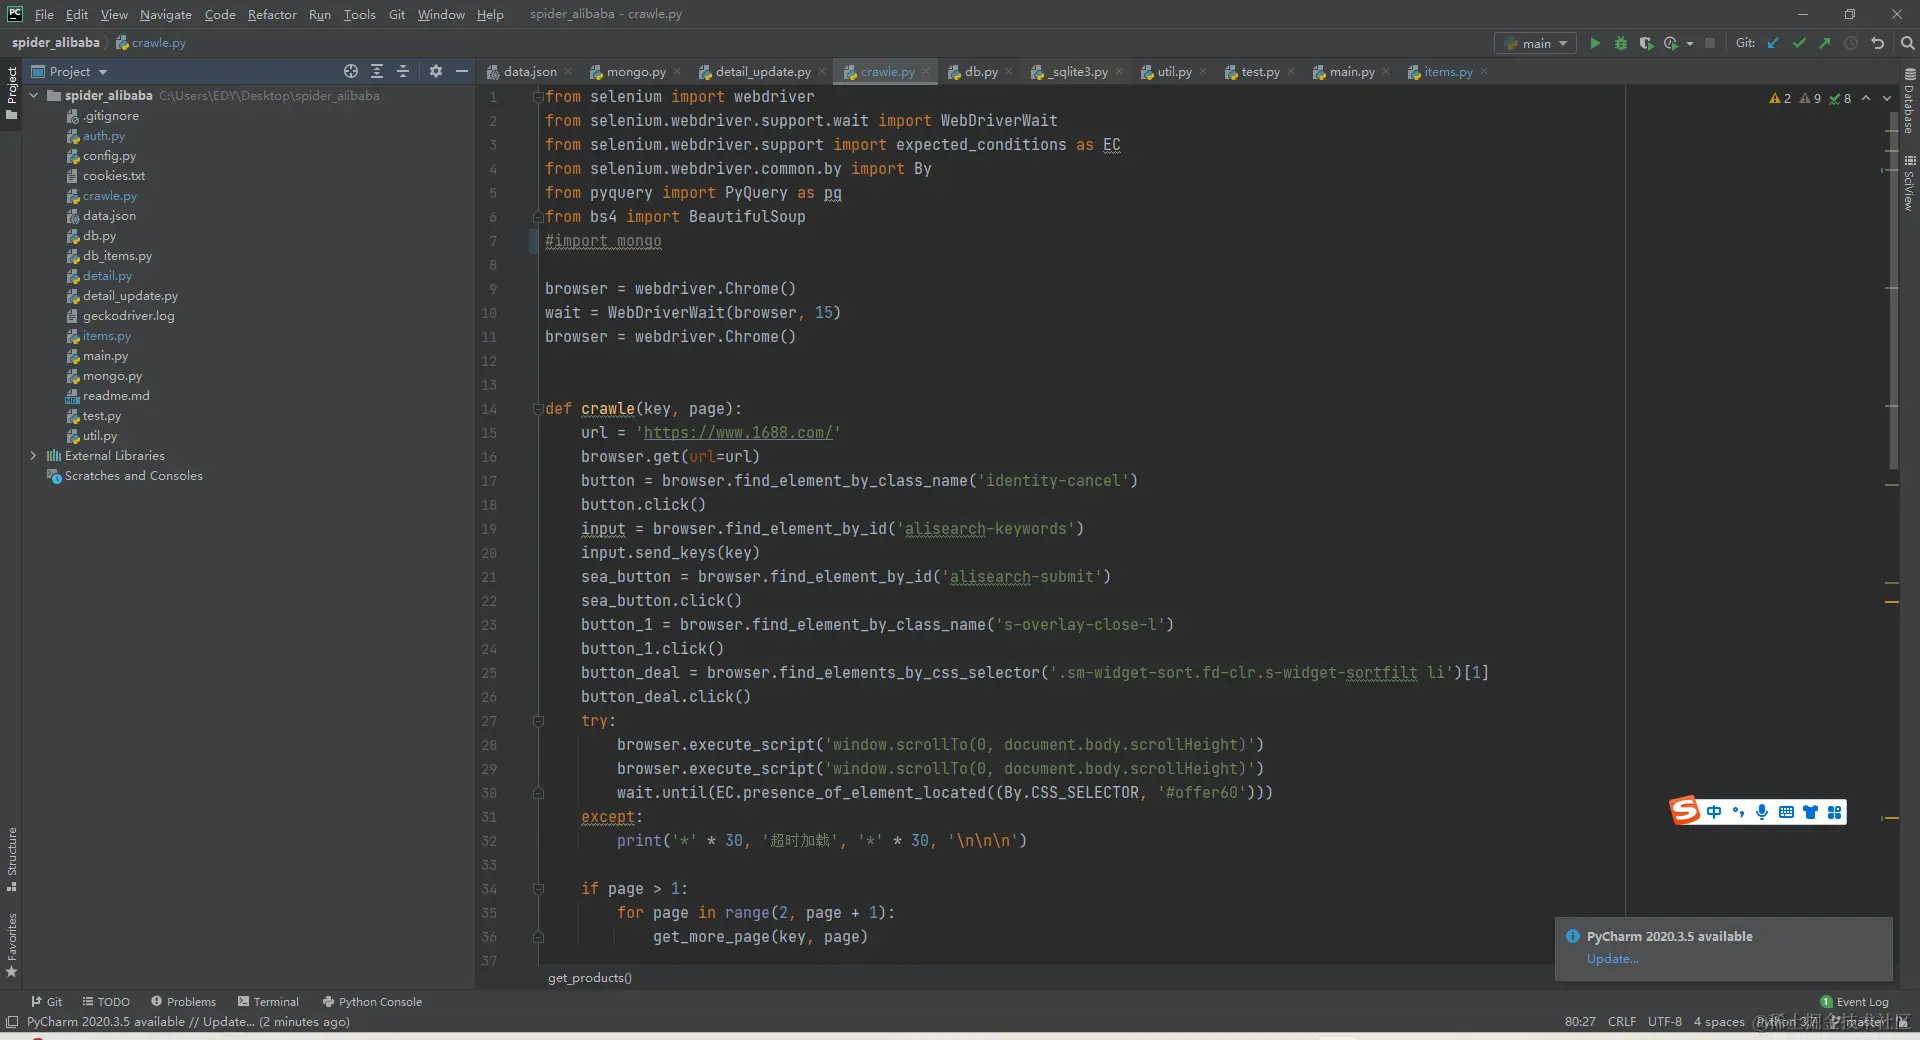Viewport: 1920px width, 1040px height.
Task: Collapse all items in Project panel
Action: [403, 71]
